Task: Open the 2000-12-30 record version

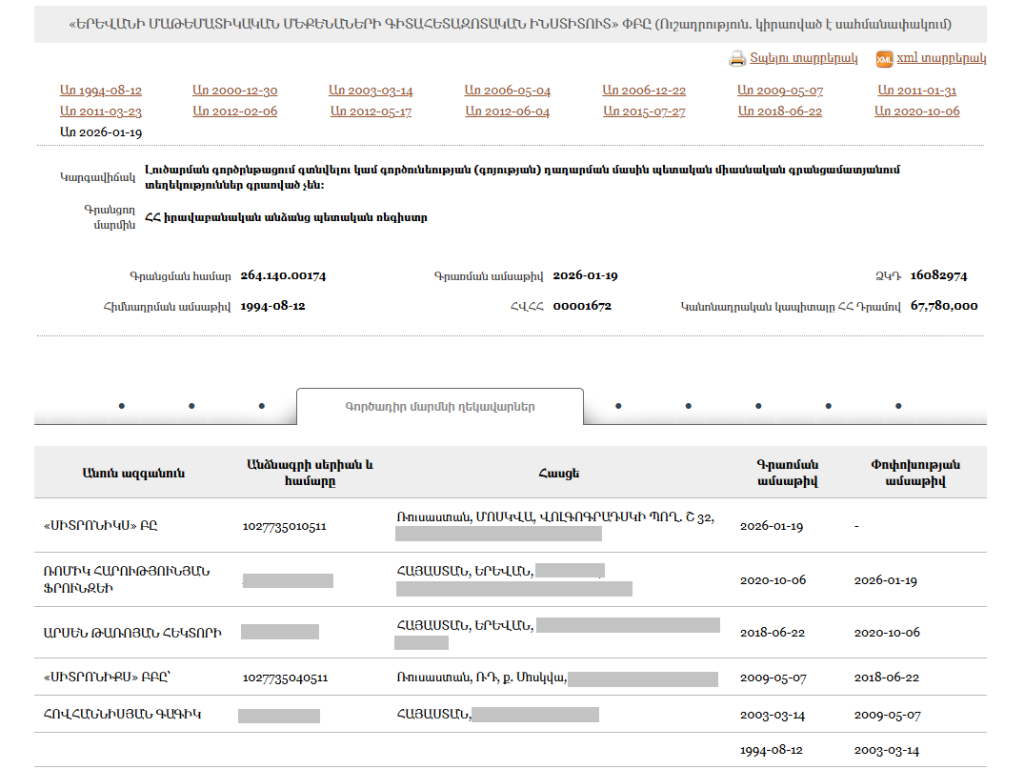Action: tap(235, 91)
